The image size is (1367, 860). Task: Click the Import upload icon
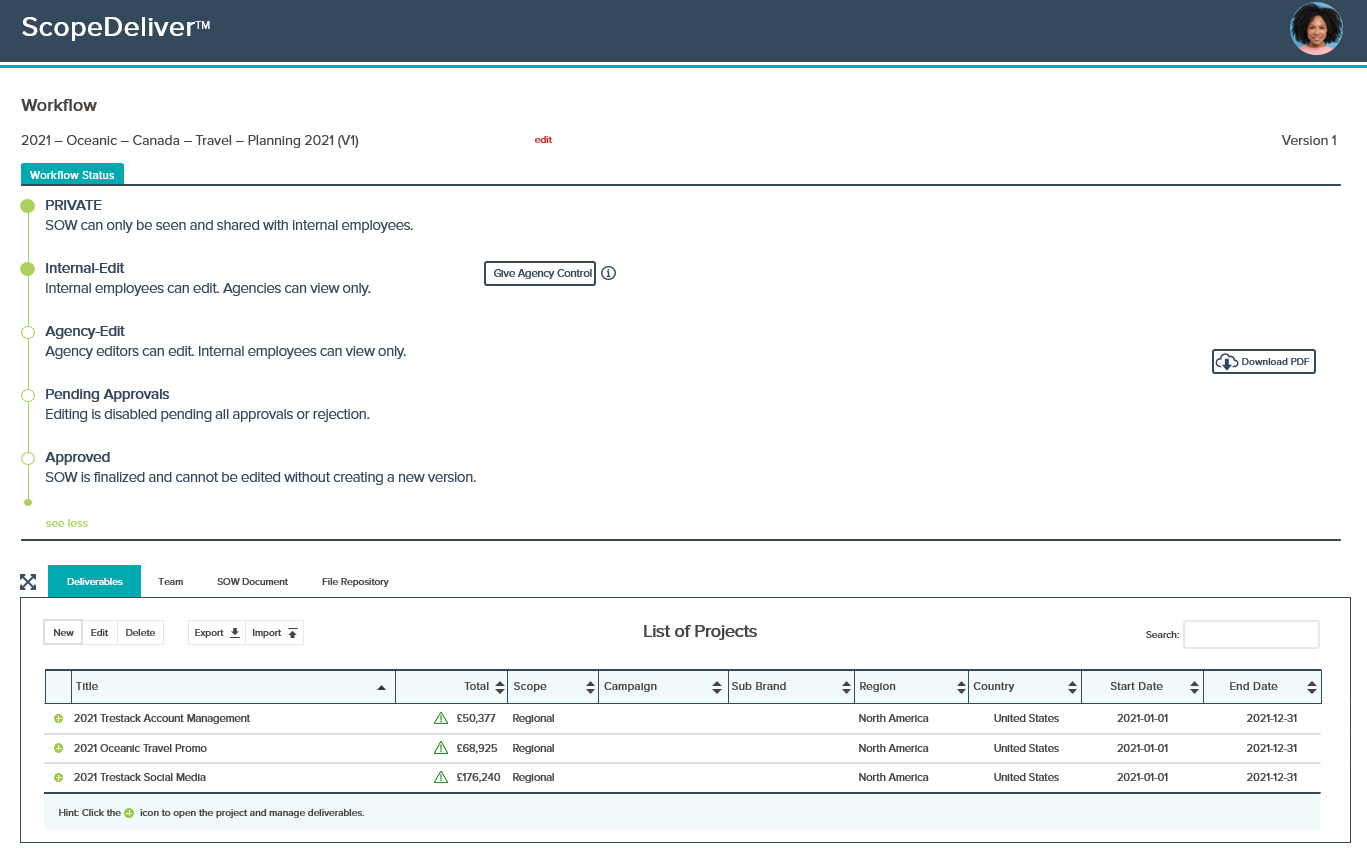[x=290, y=632]
